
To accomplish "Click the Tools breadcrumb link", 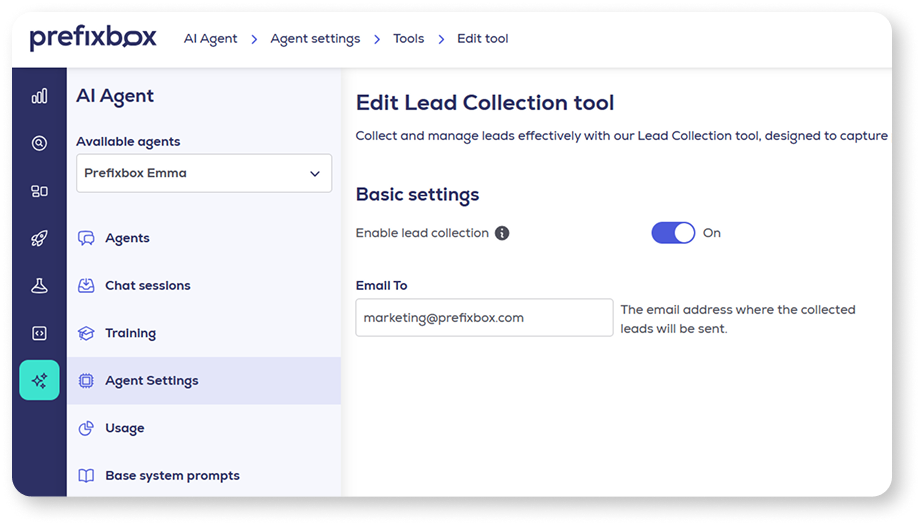I will pyautogui.click(x=408, y=39).
